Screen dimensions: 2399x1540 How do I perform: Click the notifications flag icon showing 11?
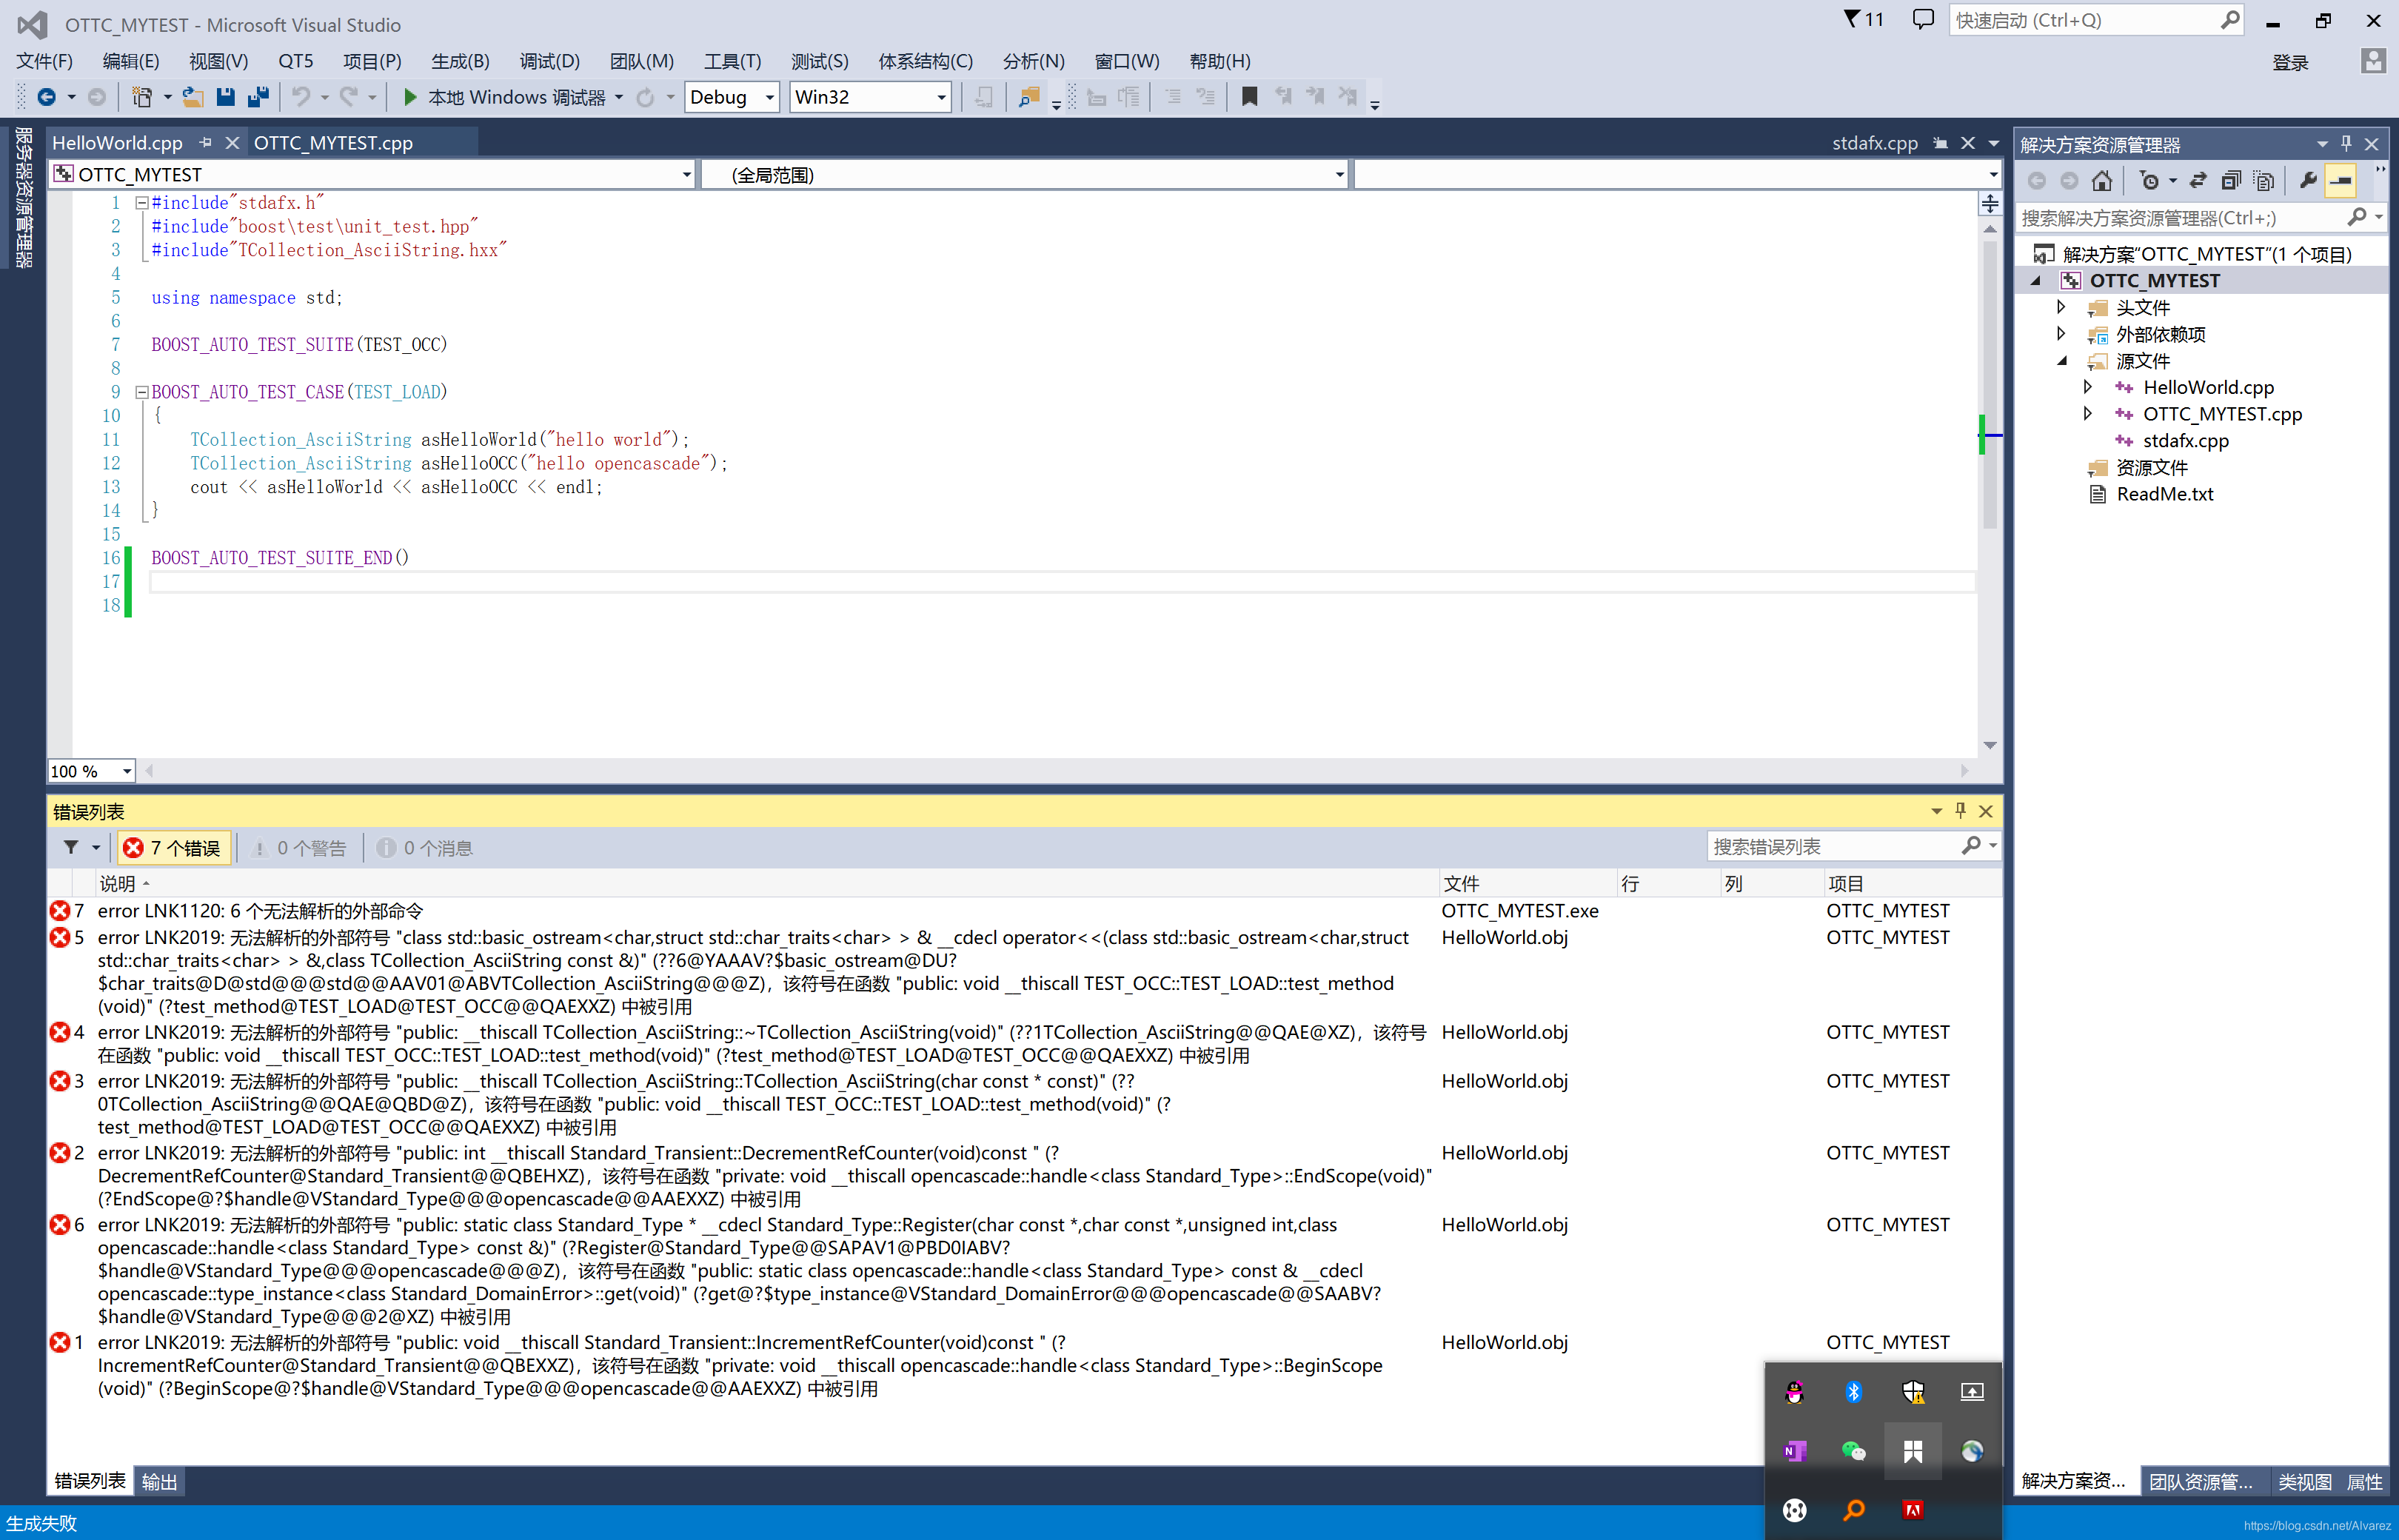tap(1863, 19)
